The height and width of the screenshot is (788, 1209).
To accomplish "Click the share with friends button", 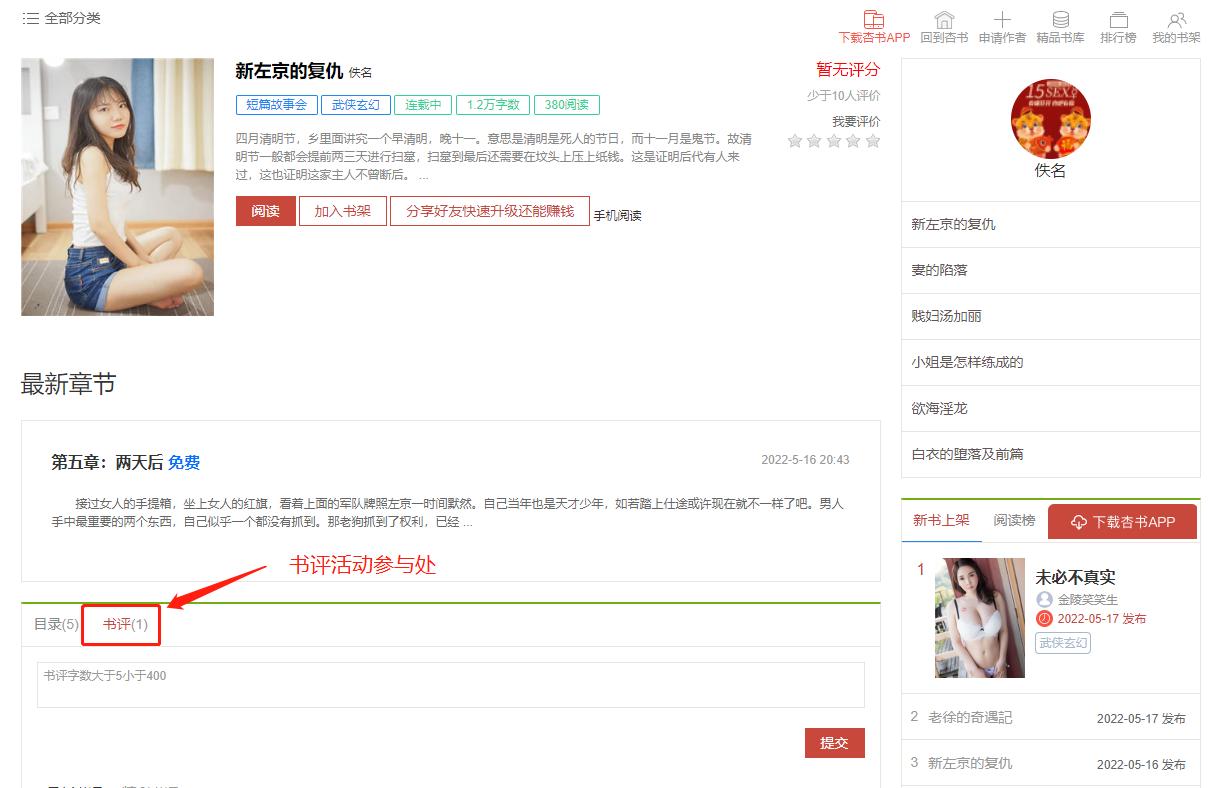I will tap(489, 211).
